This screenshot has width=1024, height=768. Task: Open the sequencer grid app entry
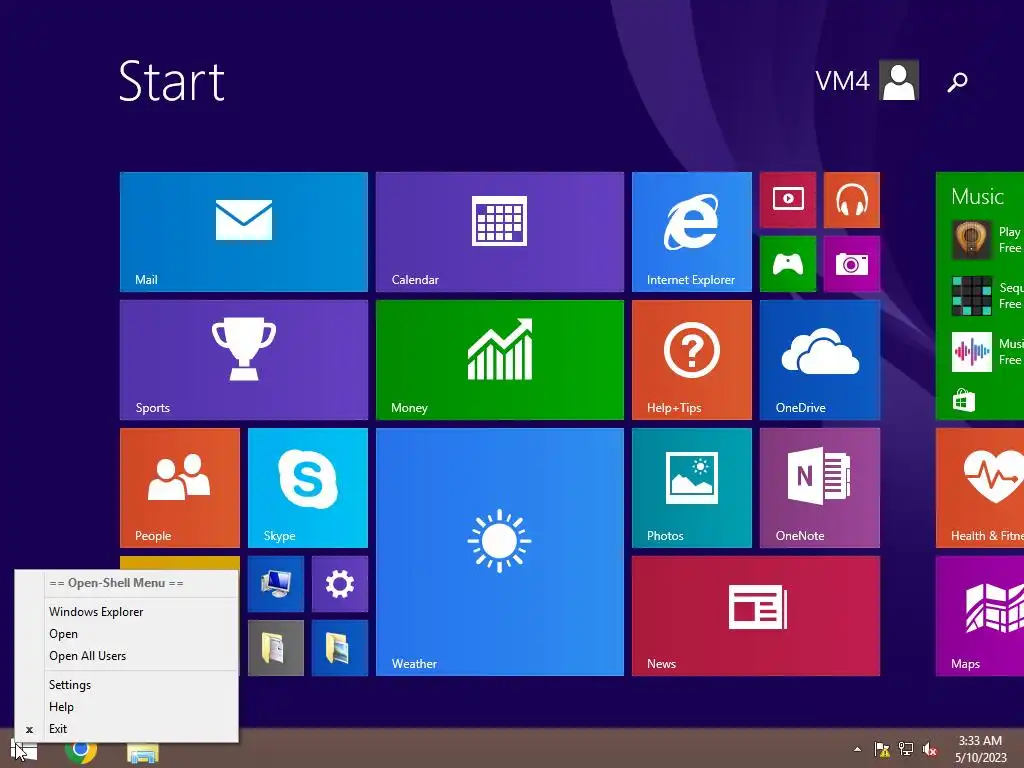pos(987,296)
